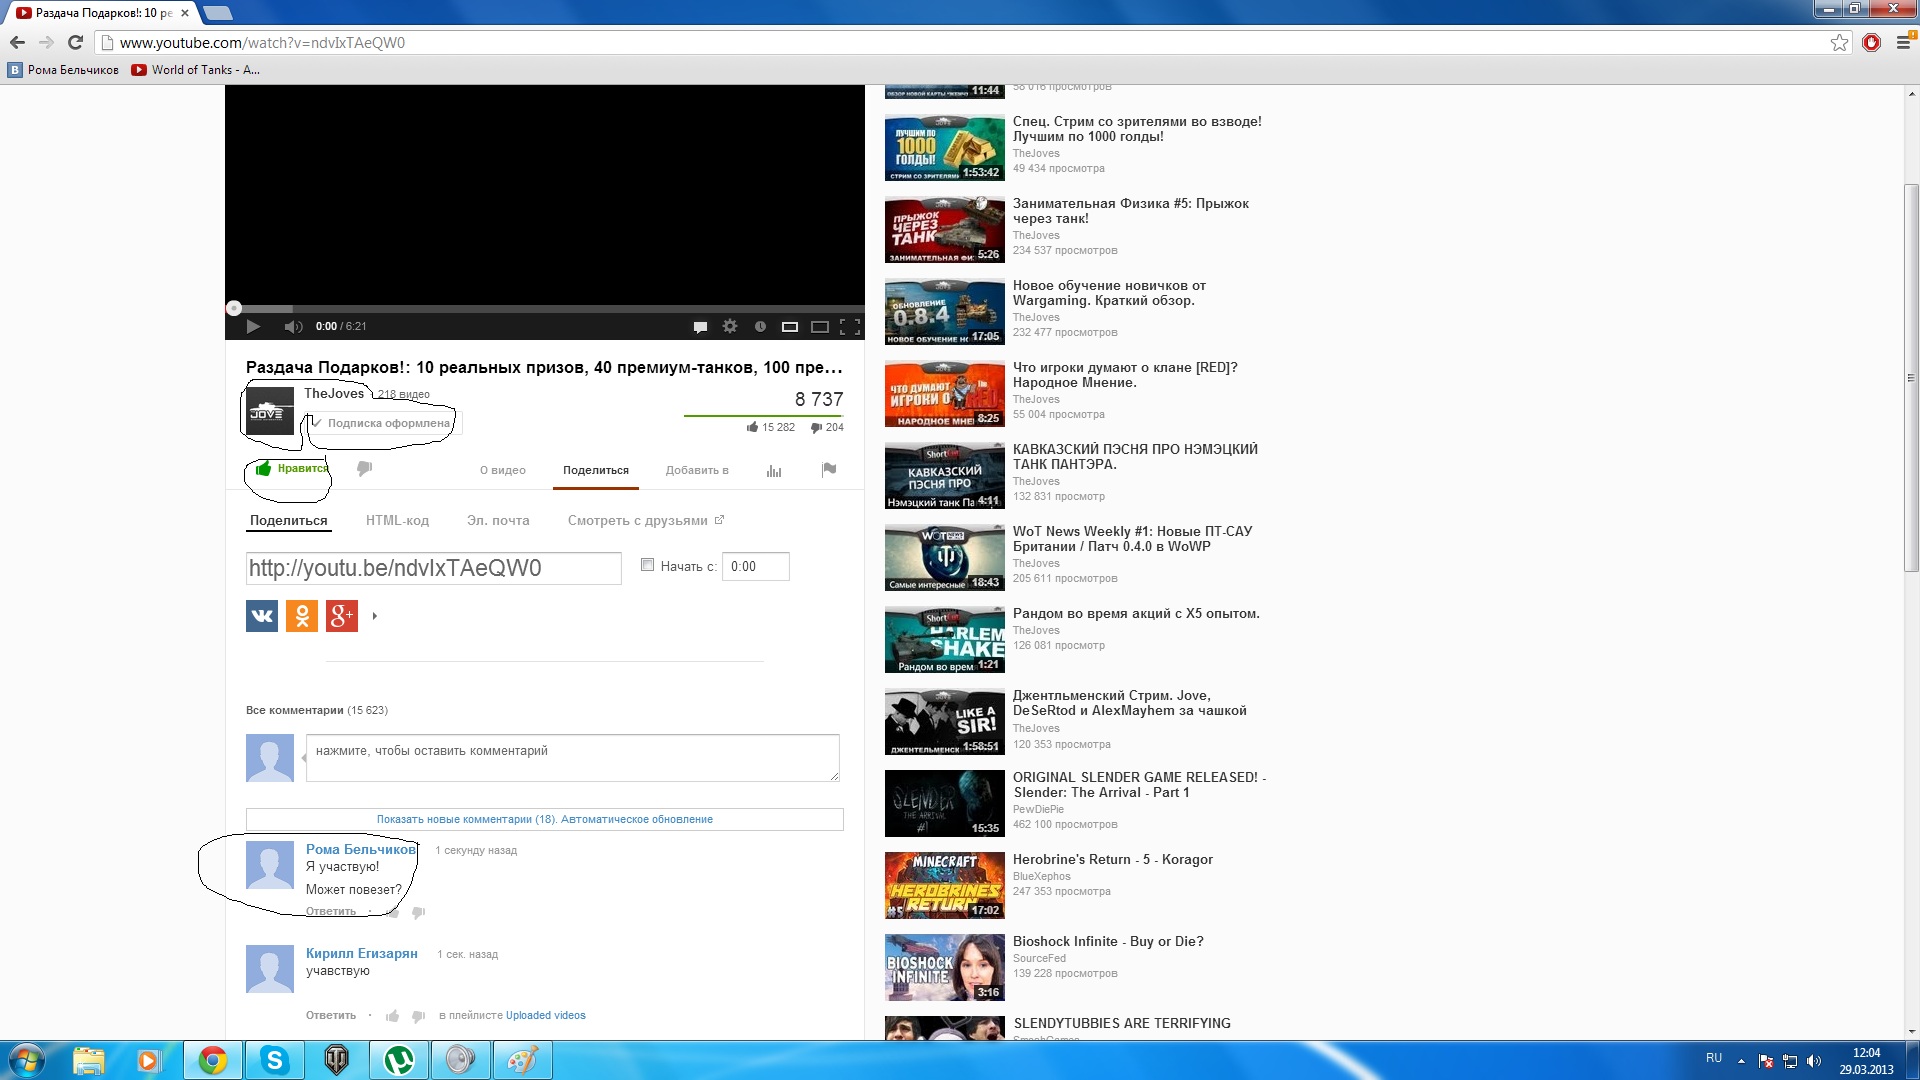The height and width of the screenshot is (1080, 1920).
Task: Select the 'Поделиться' action tab
Action: point(596,470)
